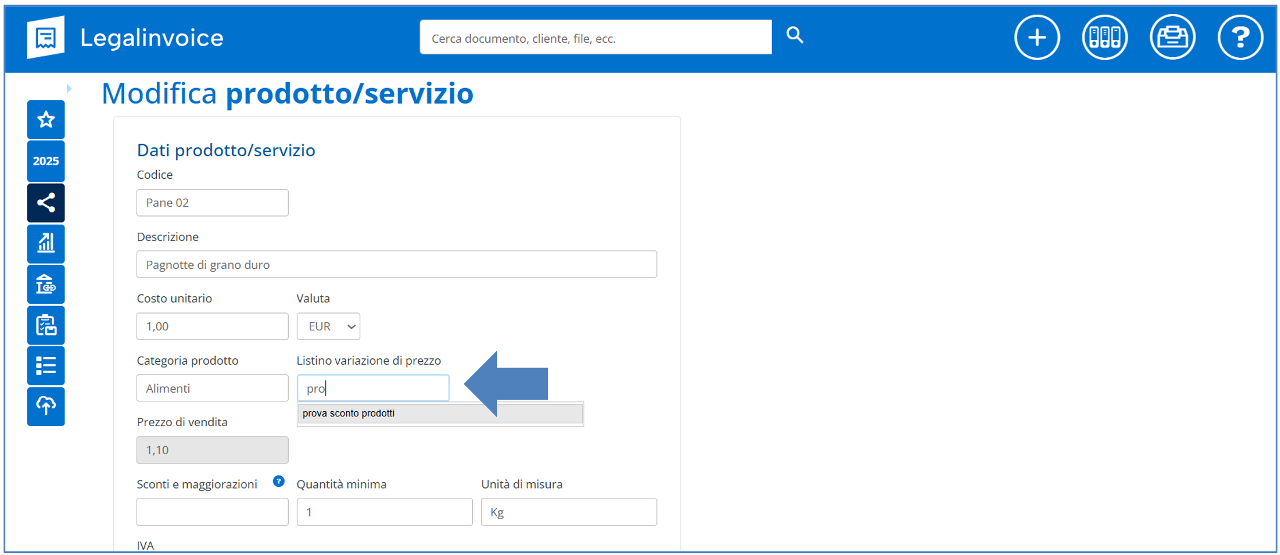Open the Valuta EUR dropdown
Image resolution: width=1280 pixels, height=555 pixels.
(328, 327)
